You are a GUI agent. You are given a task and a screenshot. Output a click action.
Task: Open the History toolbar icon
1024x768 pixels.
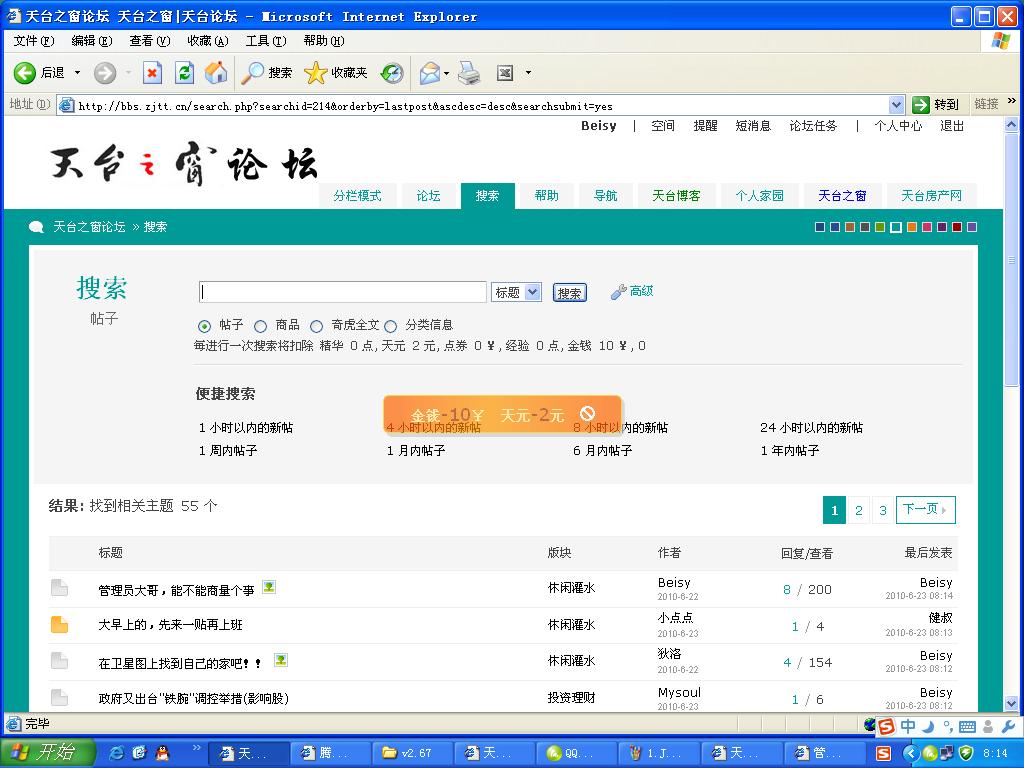pyautogui.click(x=392, y=73)
